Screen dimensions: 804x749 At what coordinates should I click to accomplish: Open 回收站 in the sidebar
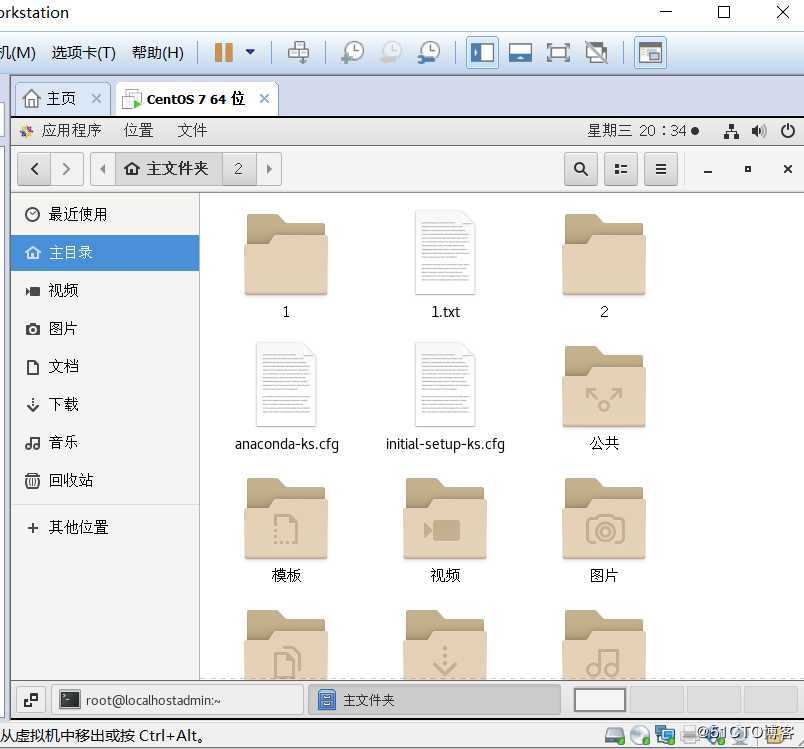pos(105,480)
